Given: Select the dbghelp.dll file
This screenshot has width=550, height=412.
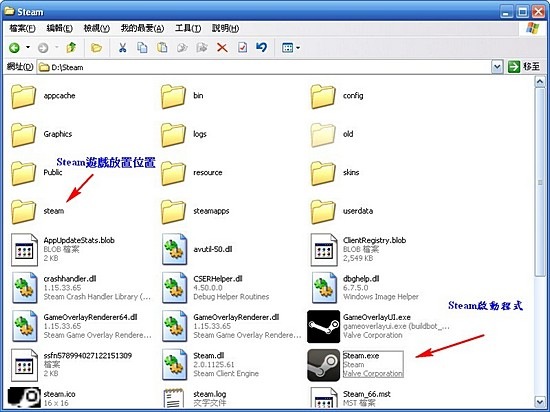Looking at the screenshot, I should pos(365,288).
